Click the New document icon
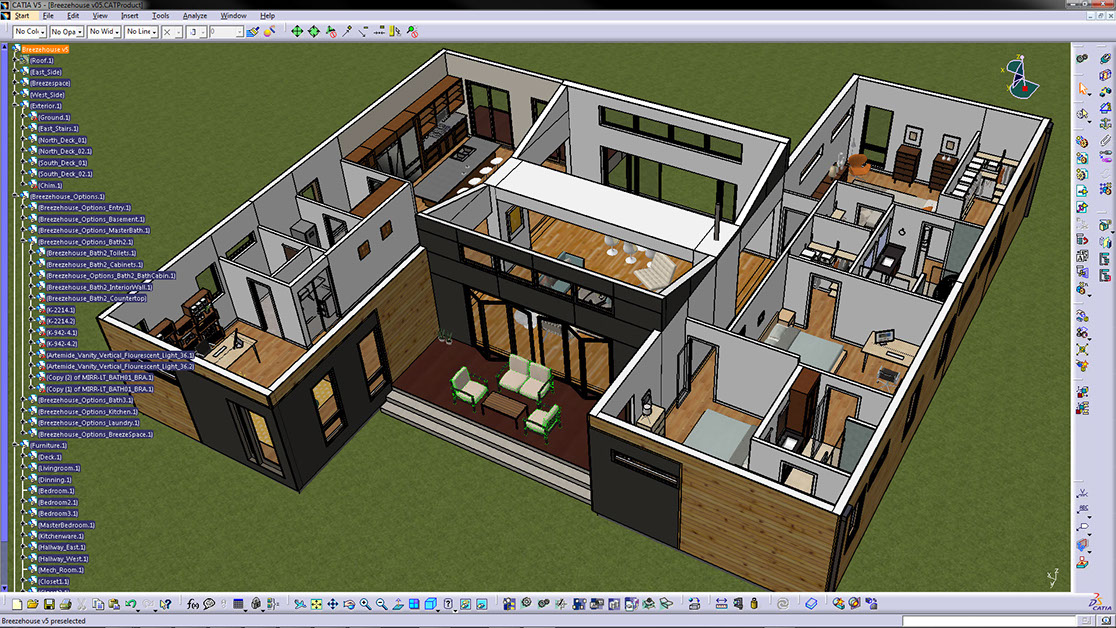This screenshot has height=628, width=1116. (17, 604)
